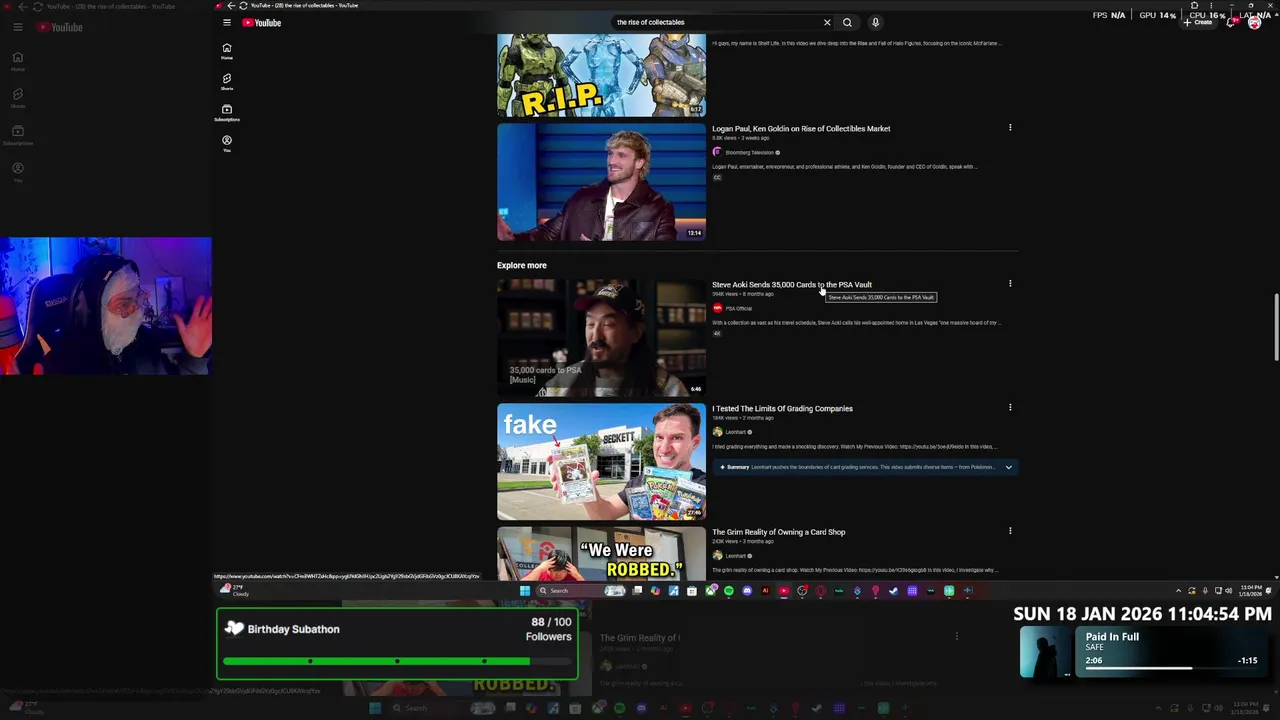
Task: Clear the search box with X
Action: (x=827, y=22)
